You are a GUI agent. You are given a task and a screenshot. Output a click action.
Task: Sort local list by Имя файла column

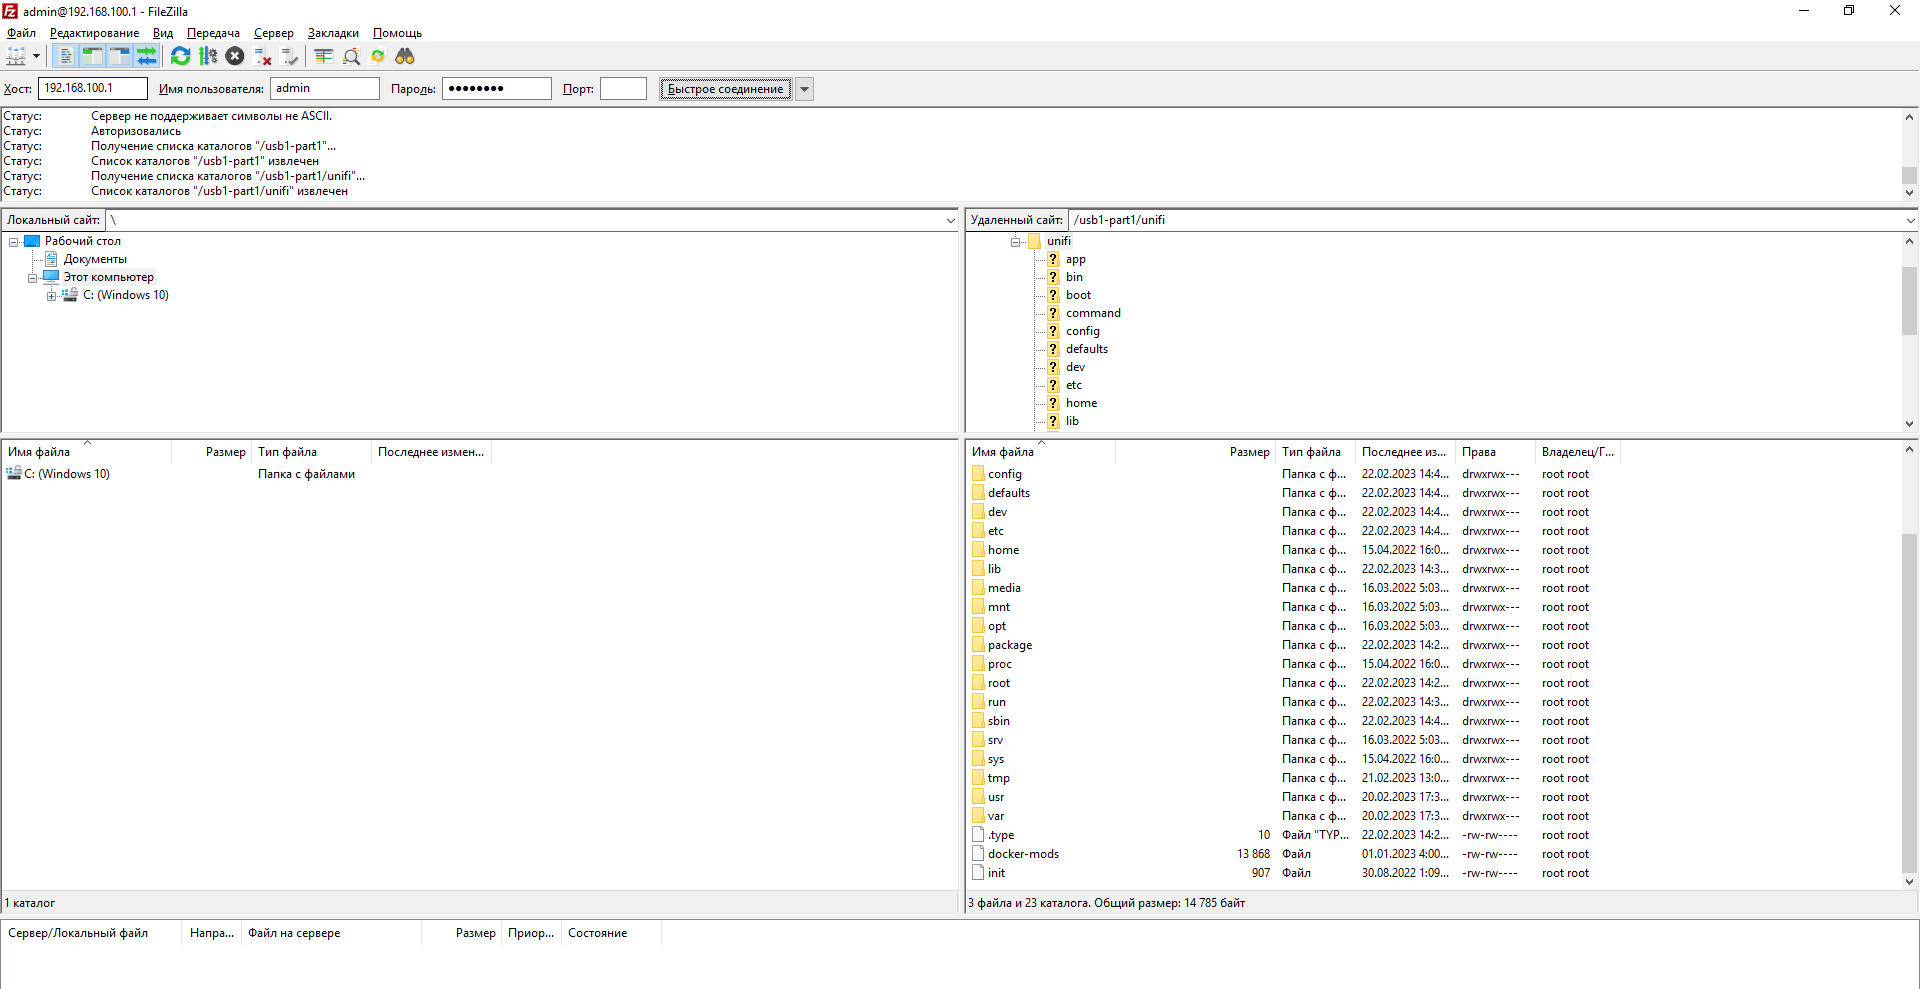87,452
